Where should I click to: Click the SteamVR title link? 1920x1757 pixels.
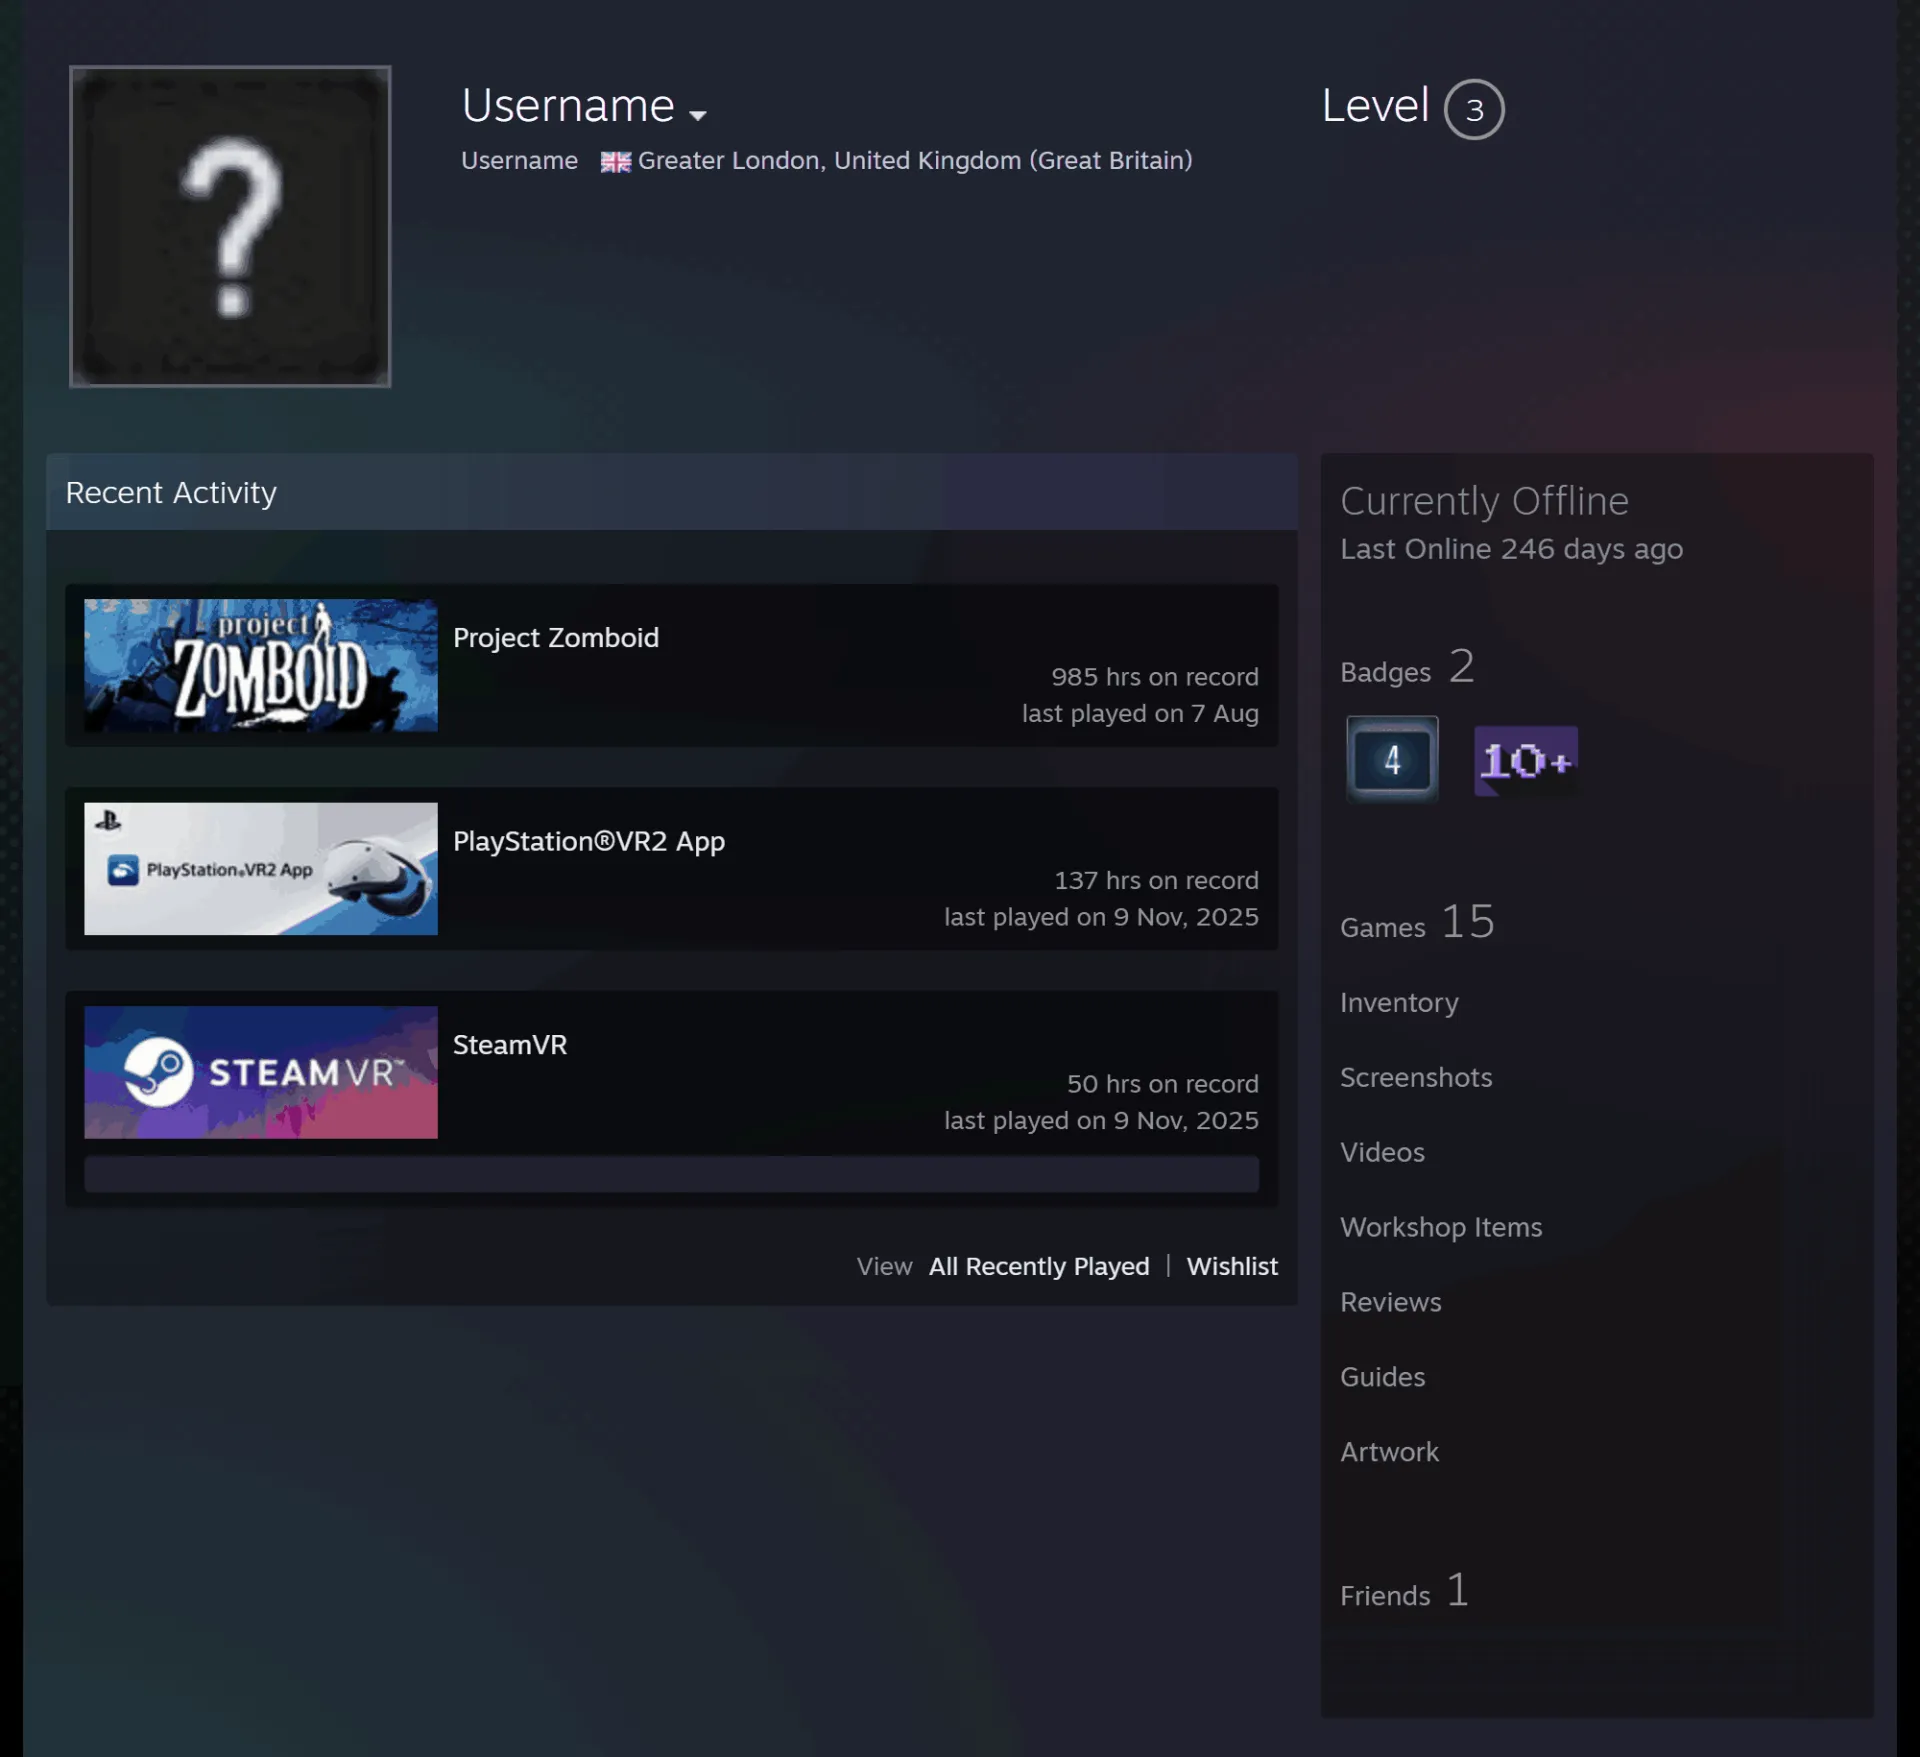510,1044
